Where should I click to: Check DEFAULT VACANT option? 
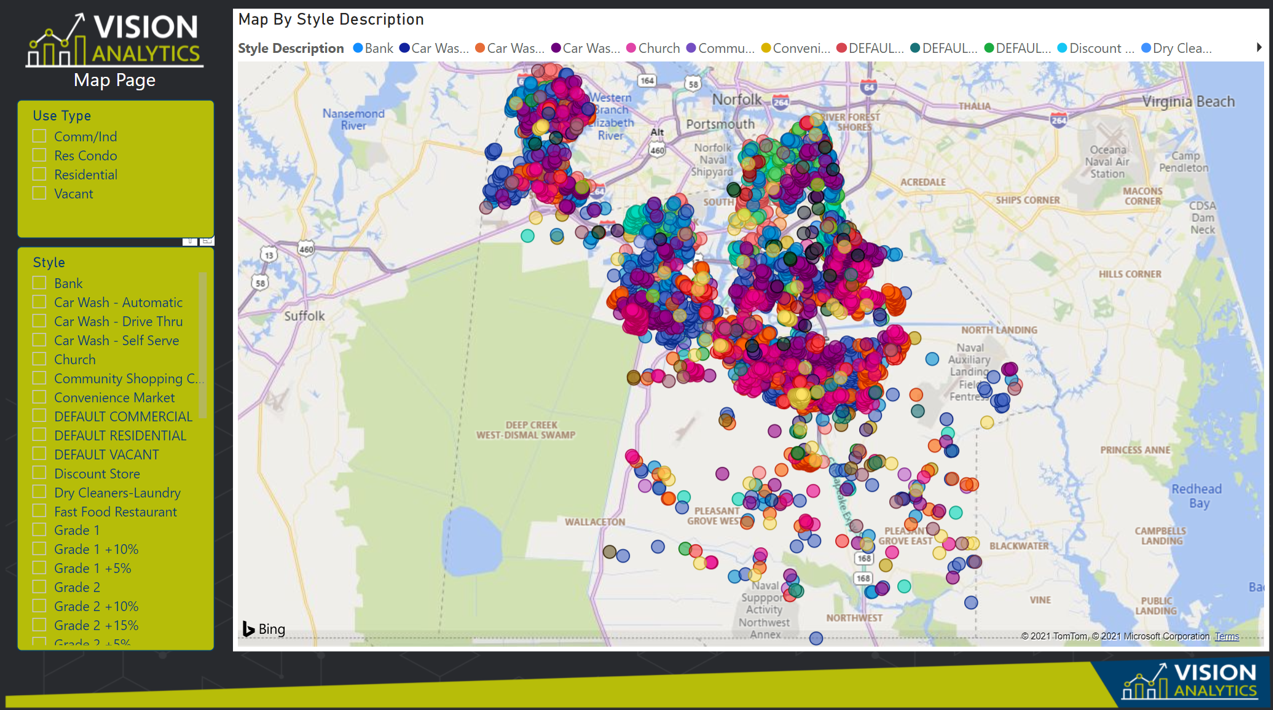tap(39, 454)
